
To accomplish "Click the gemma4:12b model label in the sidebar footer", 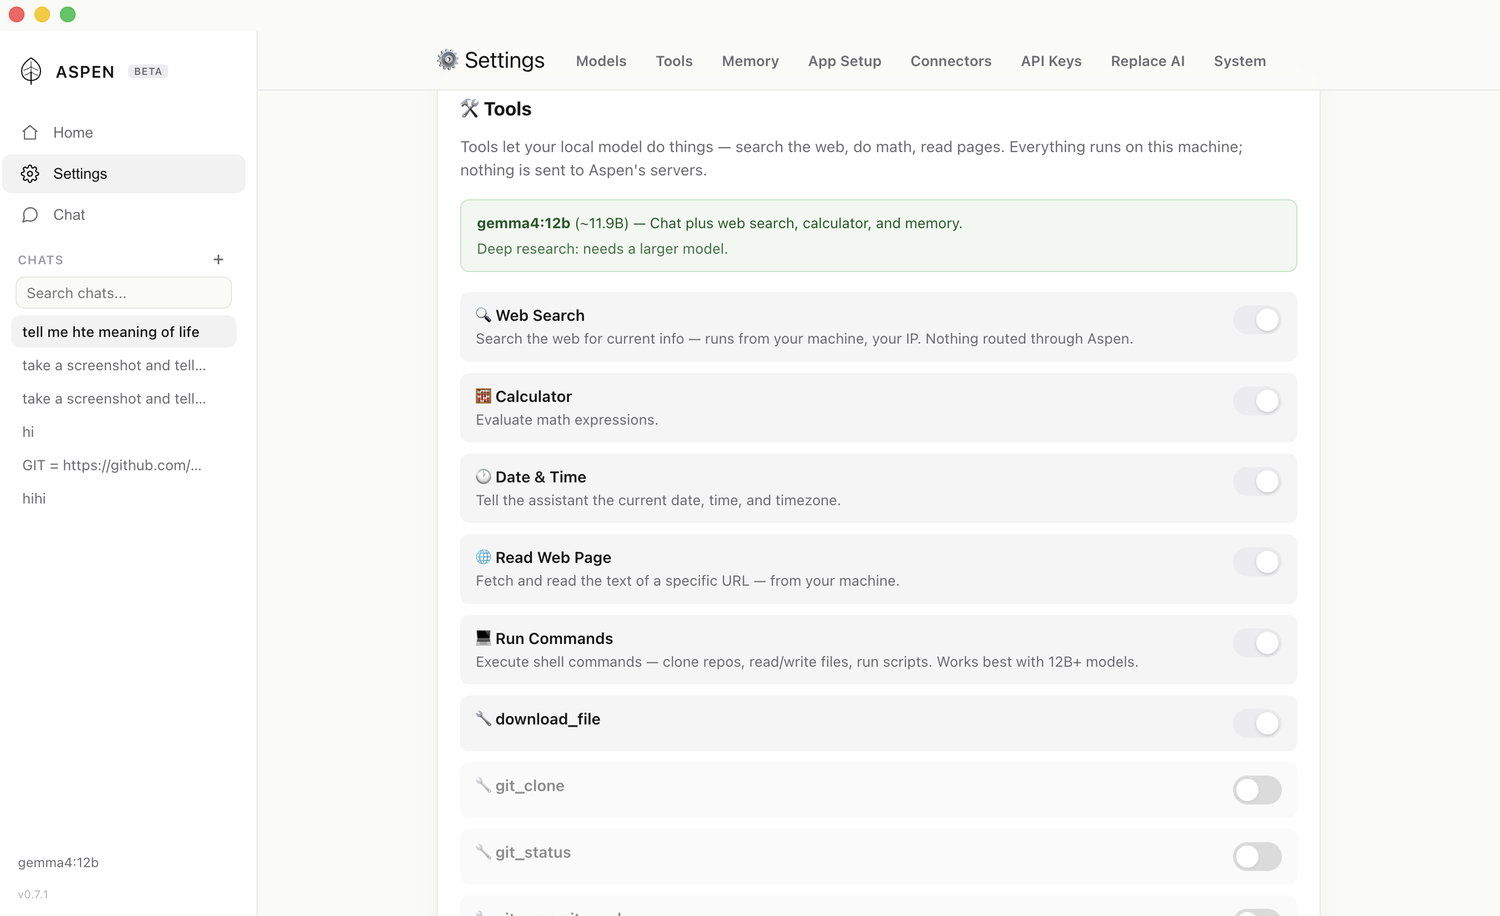I will [58, 862].
